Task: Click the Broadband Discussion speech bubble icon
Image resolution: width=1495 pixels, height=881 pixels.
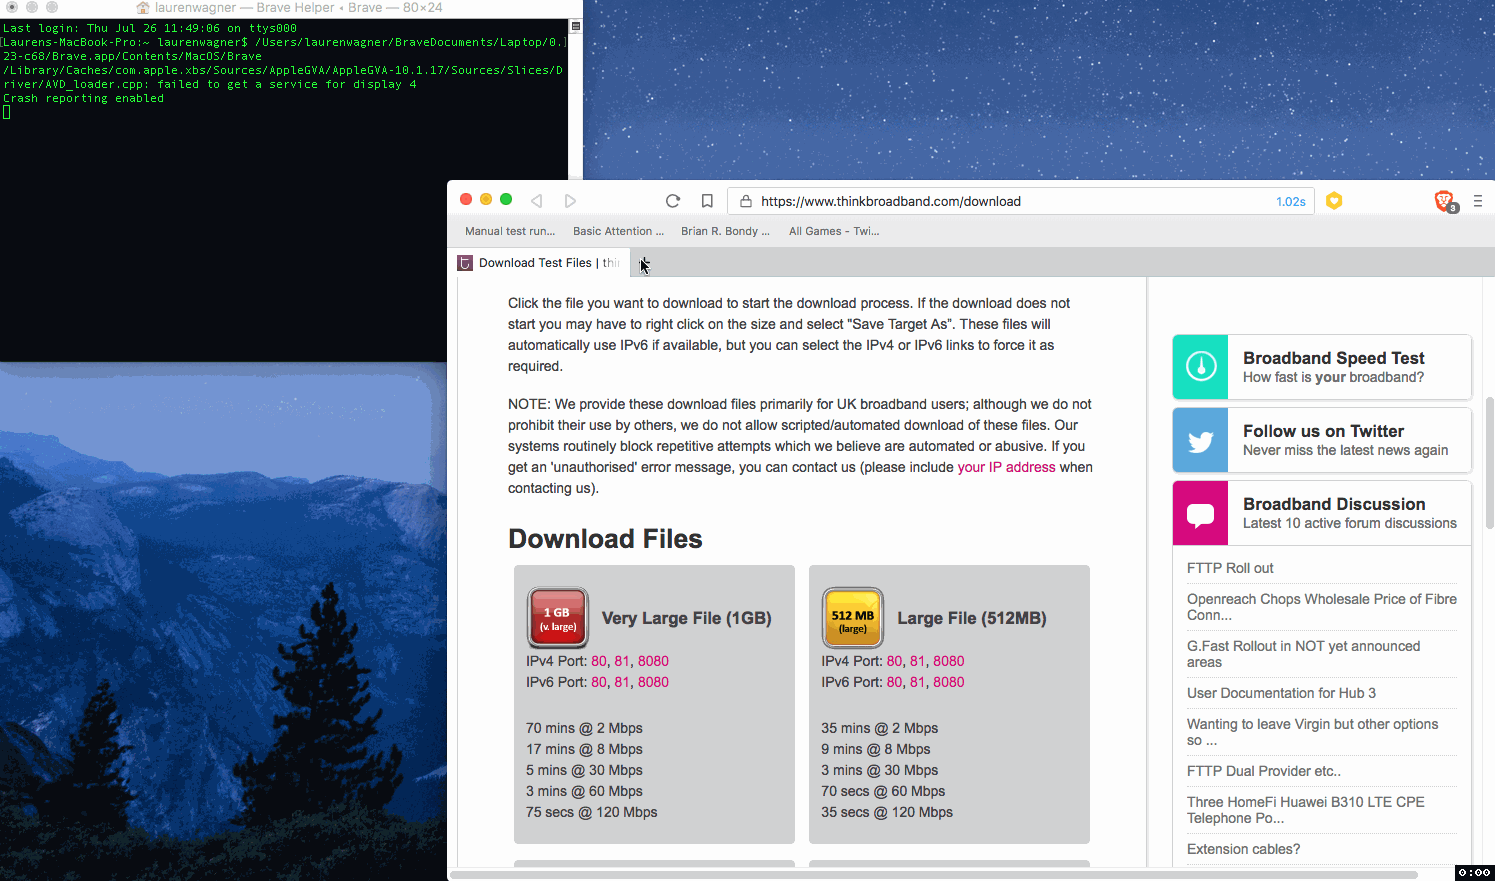Action: 1201,513
